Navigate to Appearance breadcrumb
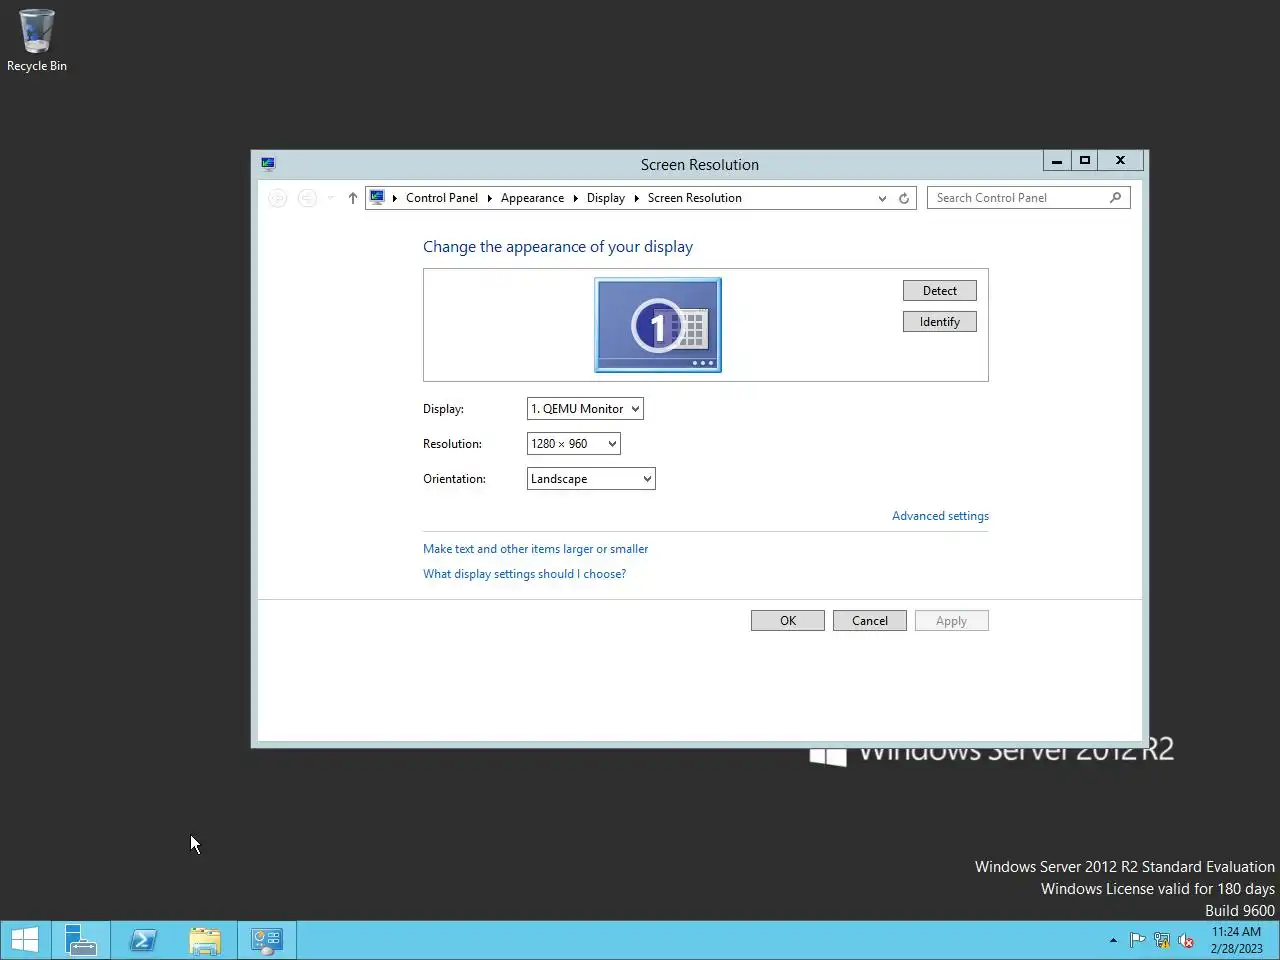 coord(532,198)
